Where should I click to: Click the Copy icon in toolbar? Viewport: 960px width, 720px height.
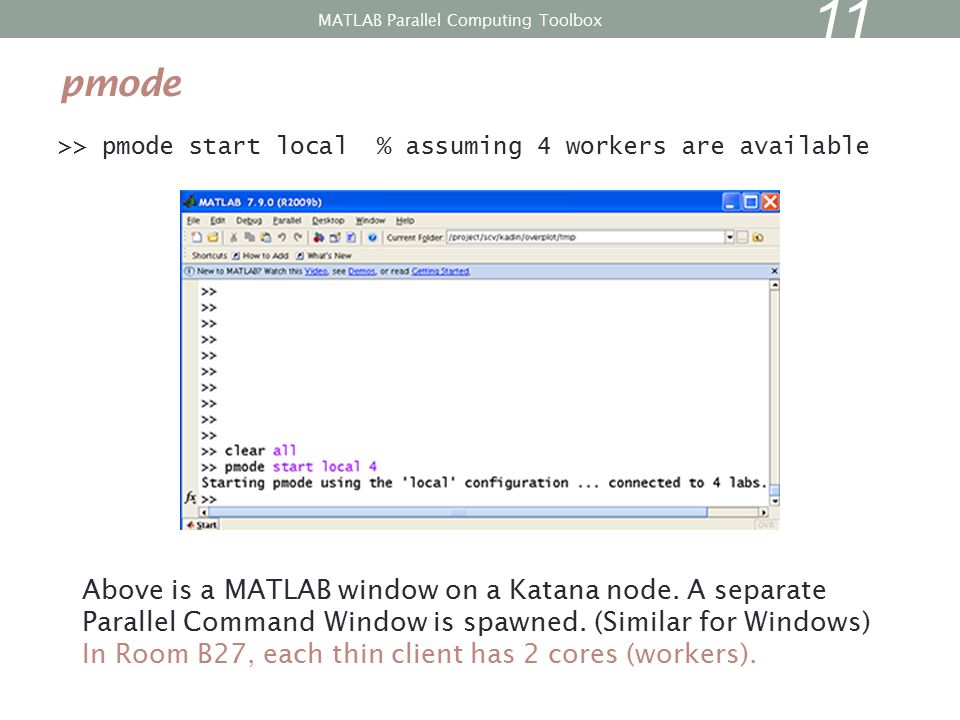click(x=249, y=237)
